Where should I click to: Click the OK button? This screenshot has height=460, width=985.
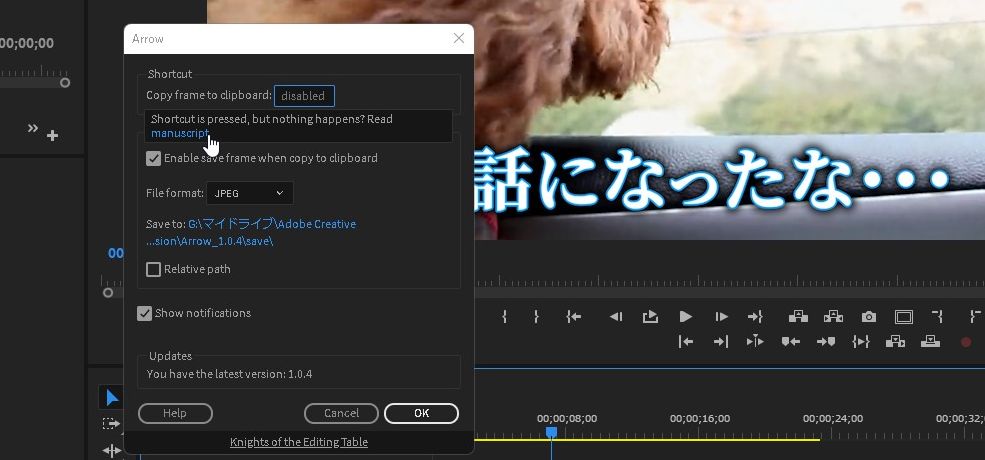(x=421, y=413)
